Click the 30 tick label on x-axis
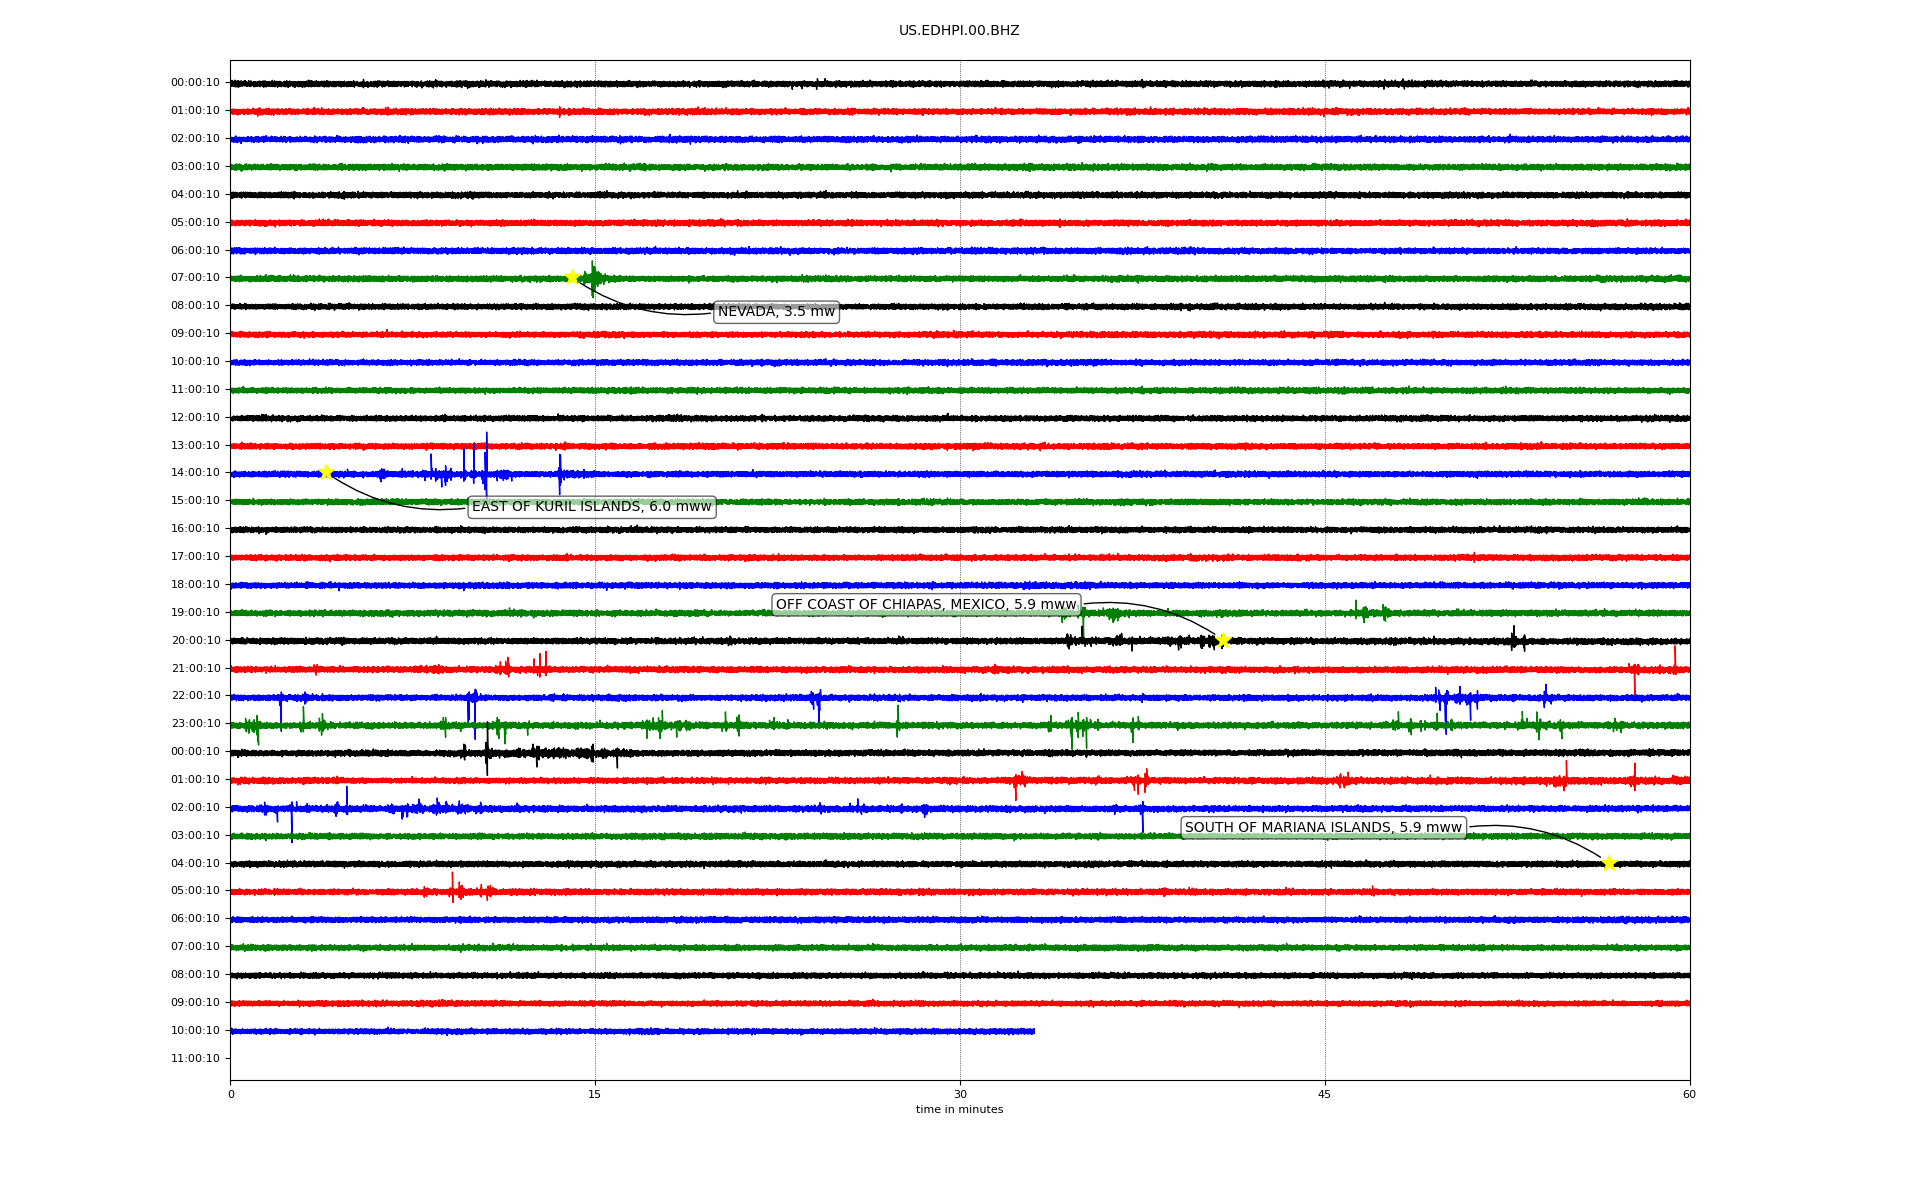The image size is (1920, 1200). (960, 1094)
